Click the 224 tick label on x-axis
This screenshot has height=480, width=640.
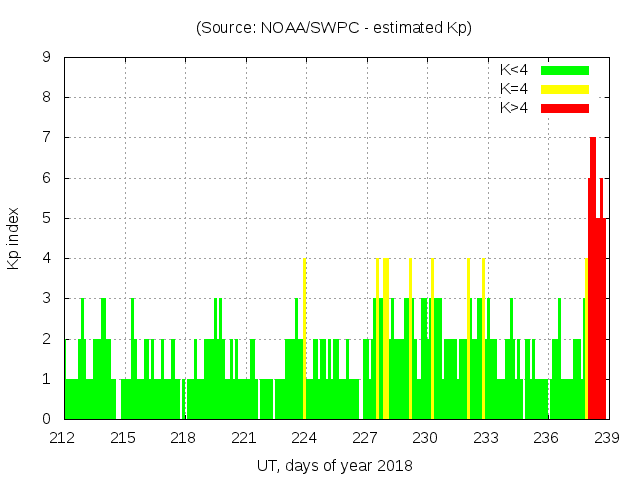(x=304, y=438)
